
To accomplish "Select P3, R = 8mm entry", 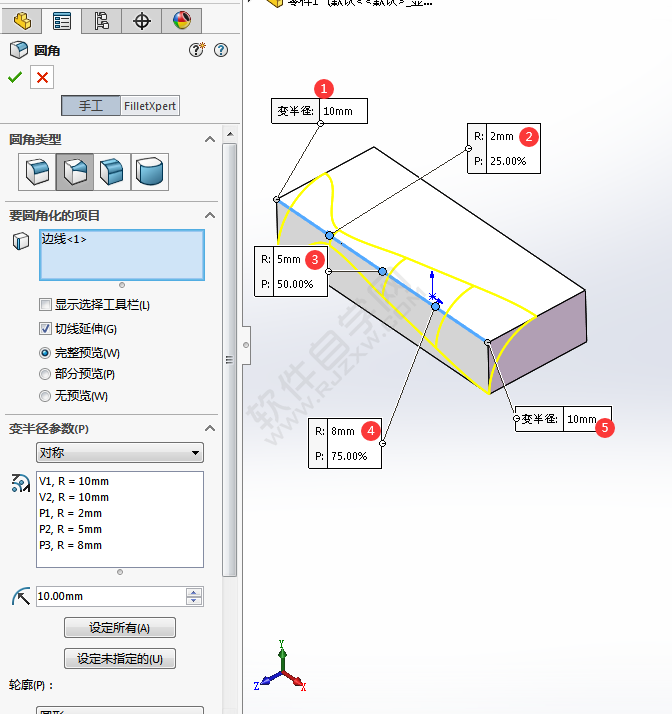I will point(71,545).
